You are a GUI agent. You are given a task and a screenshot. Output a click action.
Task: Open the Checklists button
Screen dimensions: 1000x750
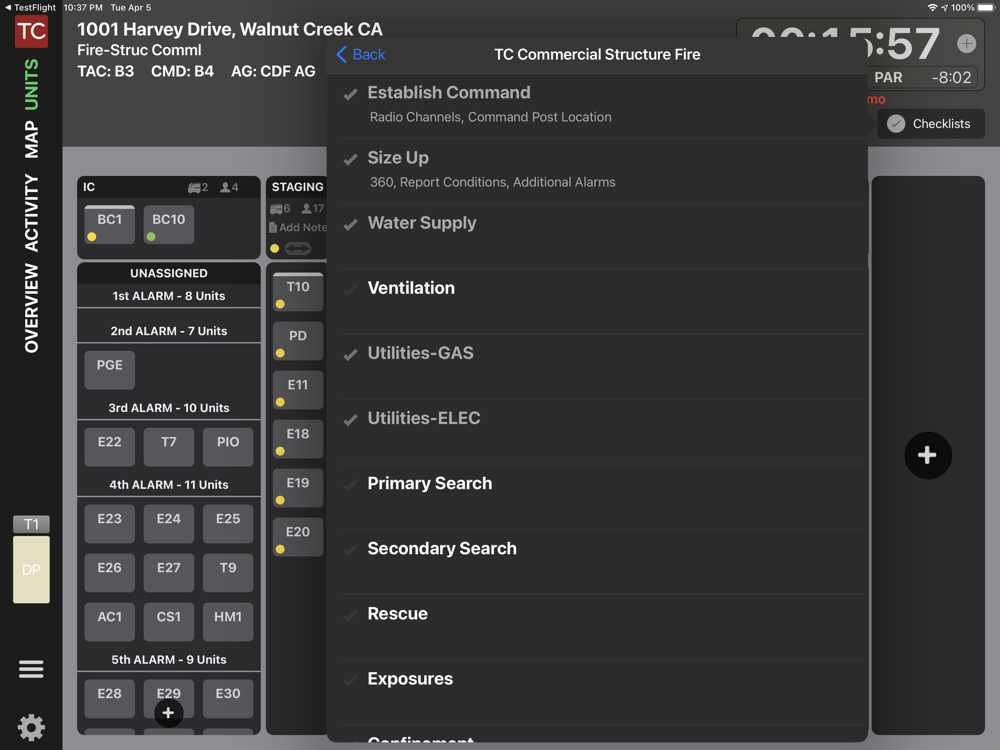pyautogui.click(x=930, y=124)
